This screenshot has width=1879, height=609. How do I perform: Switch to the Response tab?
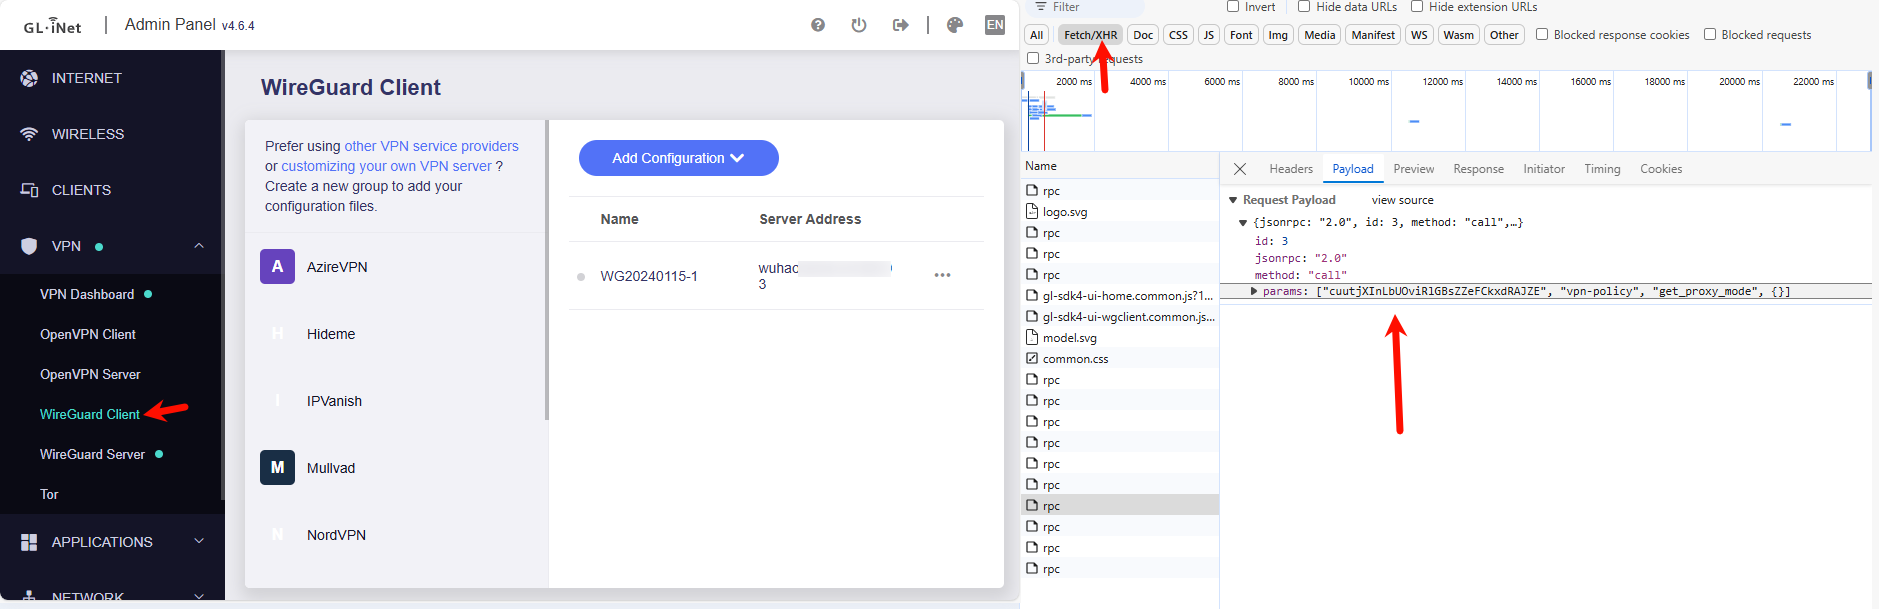coord(1478,169)
